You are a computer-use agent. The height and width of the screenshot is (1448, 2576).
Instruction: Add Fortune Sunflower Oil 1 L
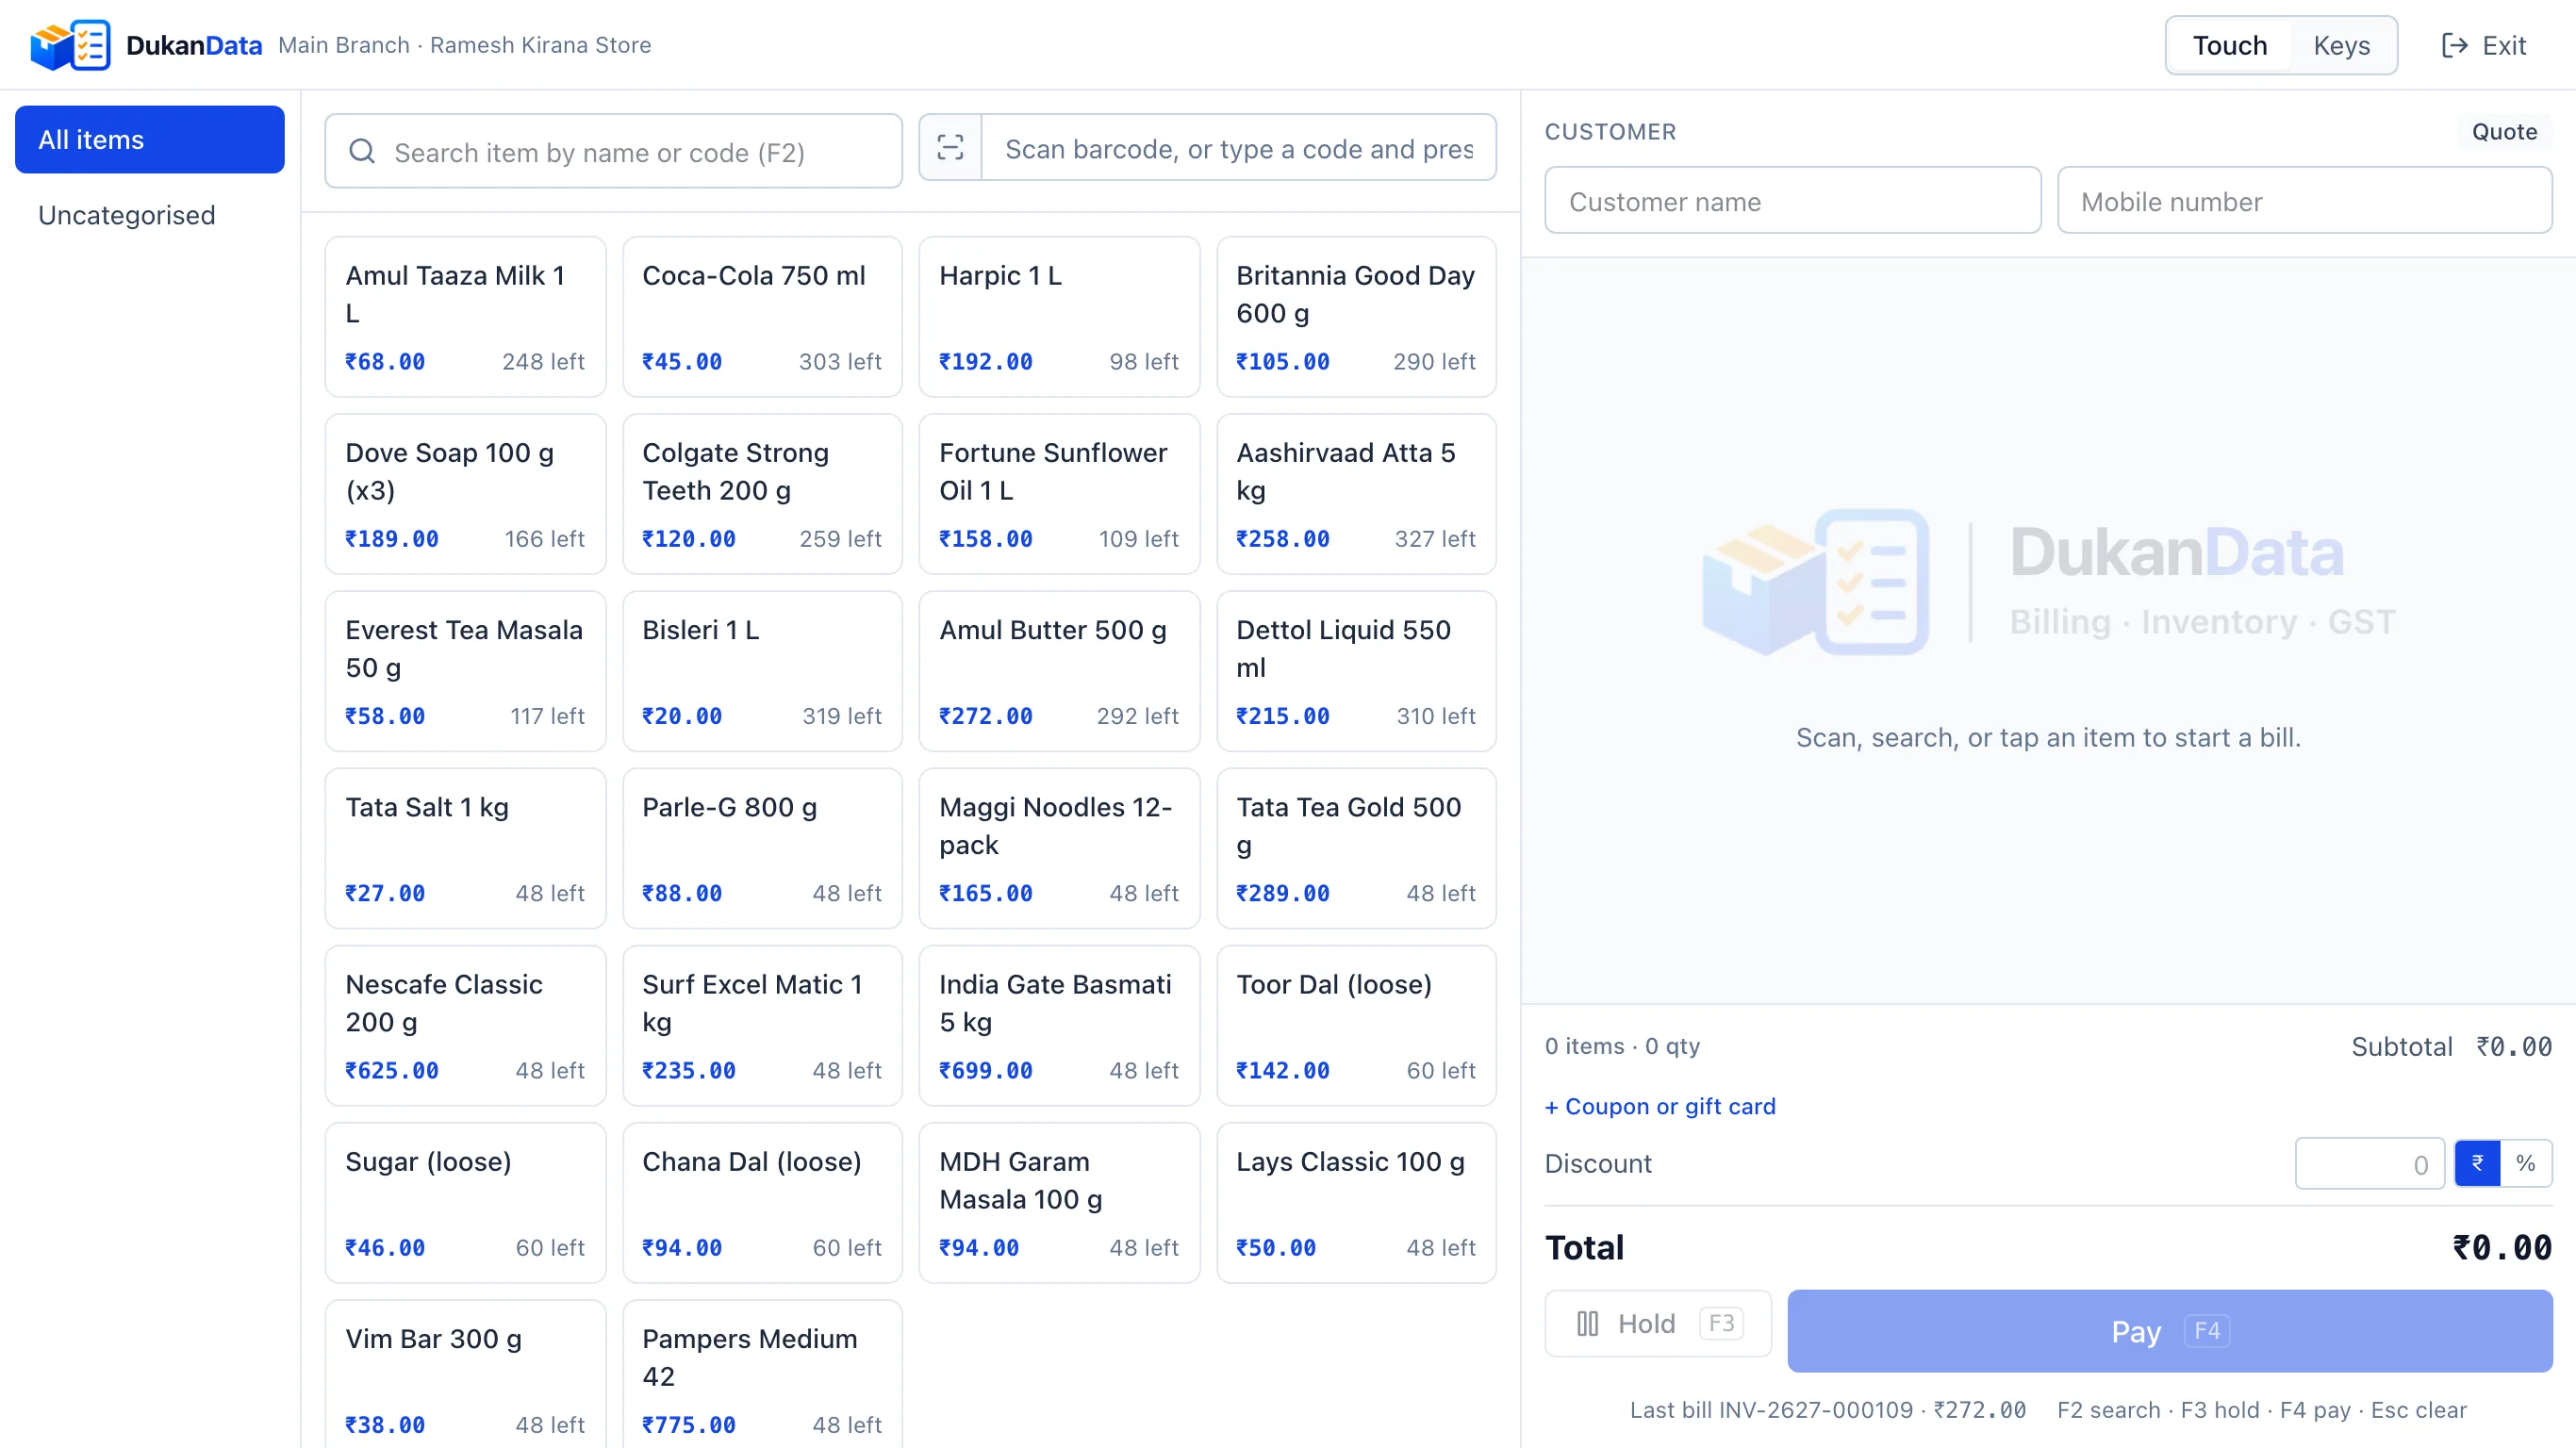[x=1059, y=494]
